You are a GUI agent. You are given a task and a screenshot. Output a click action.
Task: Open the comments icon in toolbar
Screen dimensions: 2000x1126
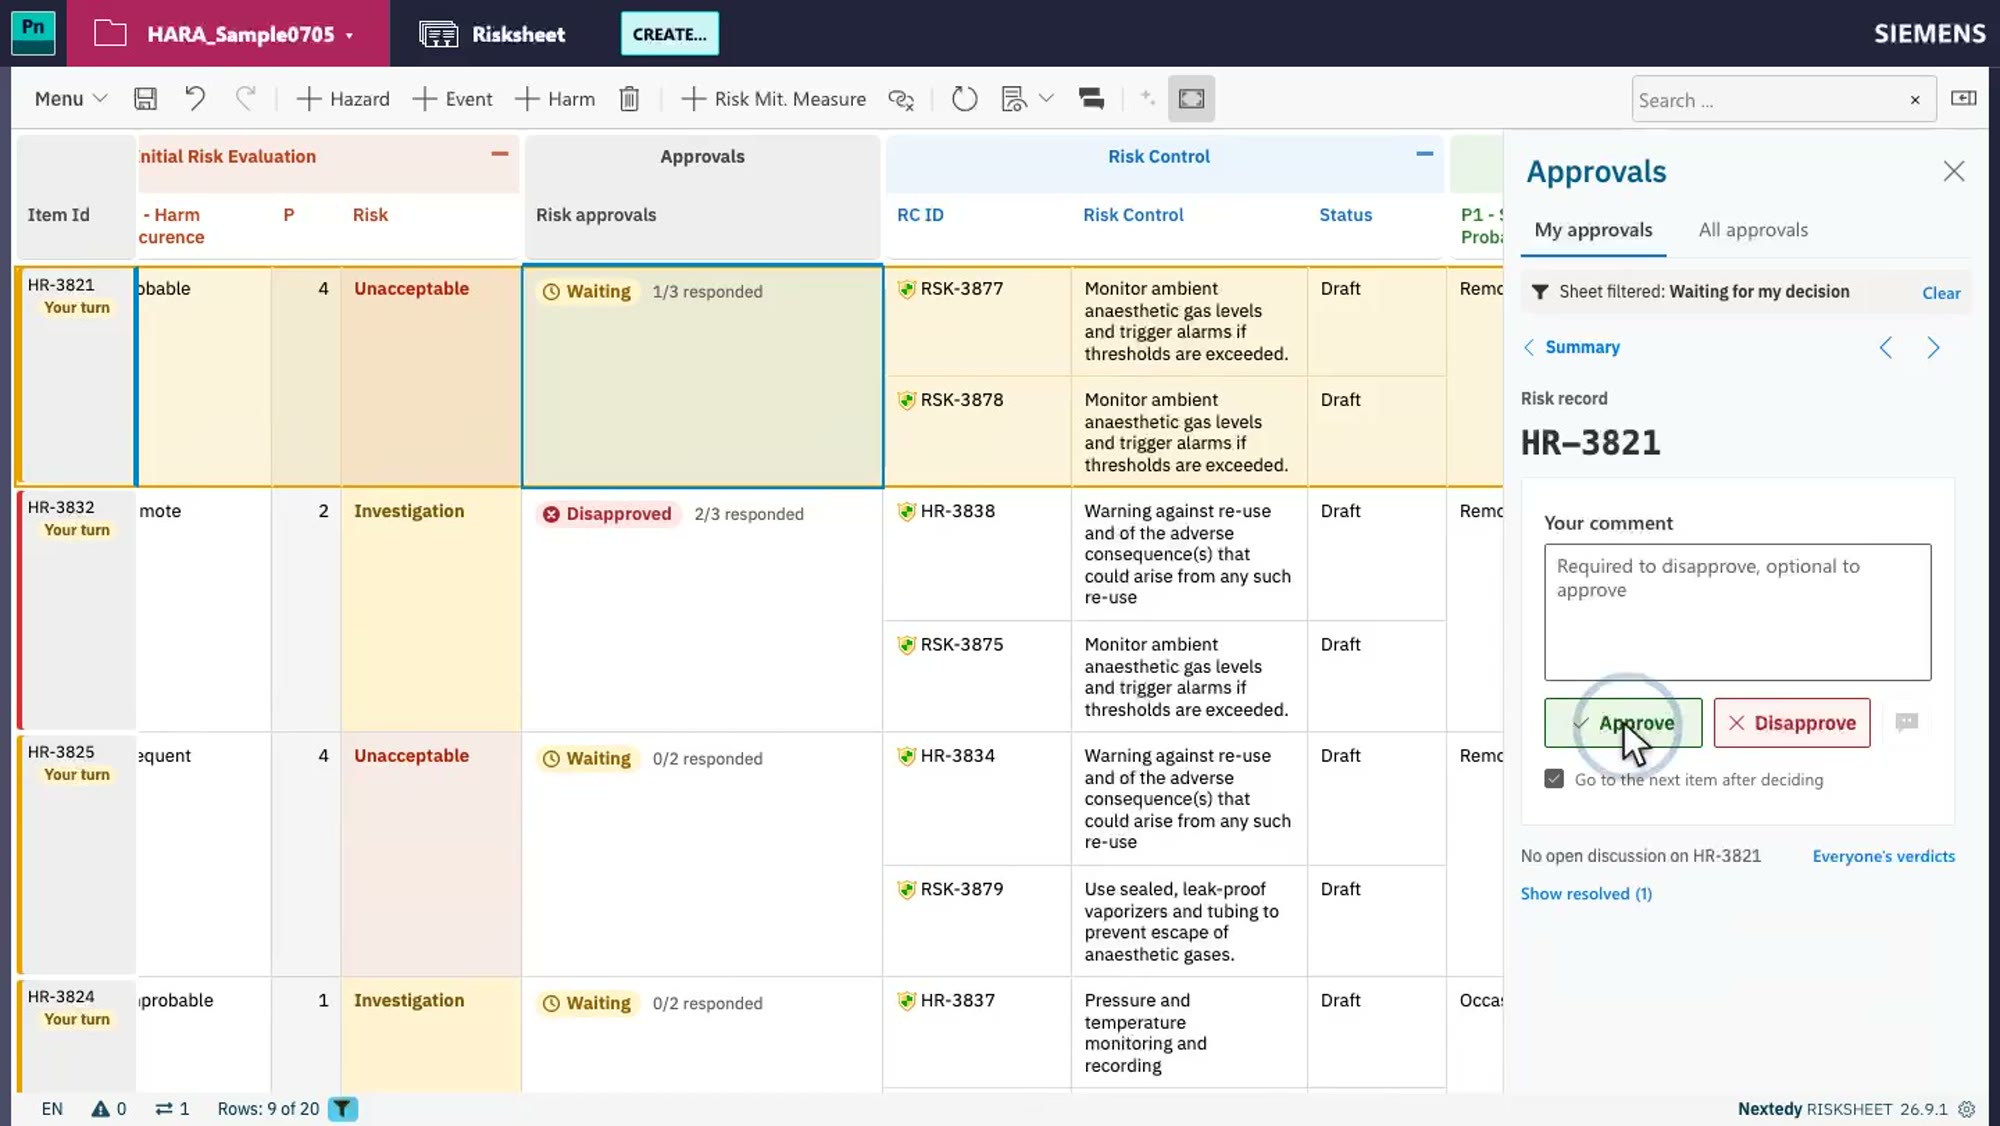tap(1091, 99)
